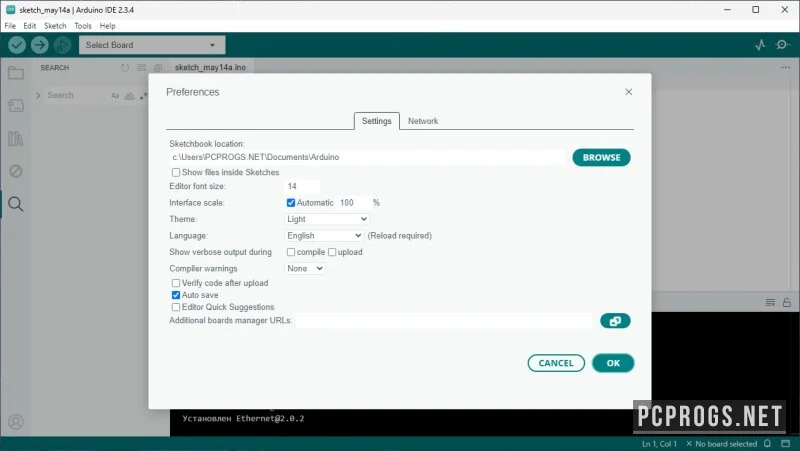
Task: Open notifications bell in status bar
Action: click(x=767, y=443)
